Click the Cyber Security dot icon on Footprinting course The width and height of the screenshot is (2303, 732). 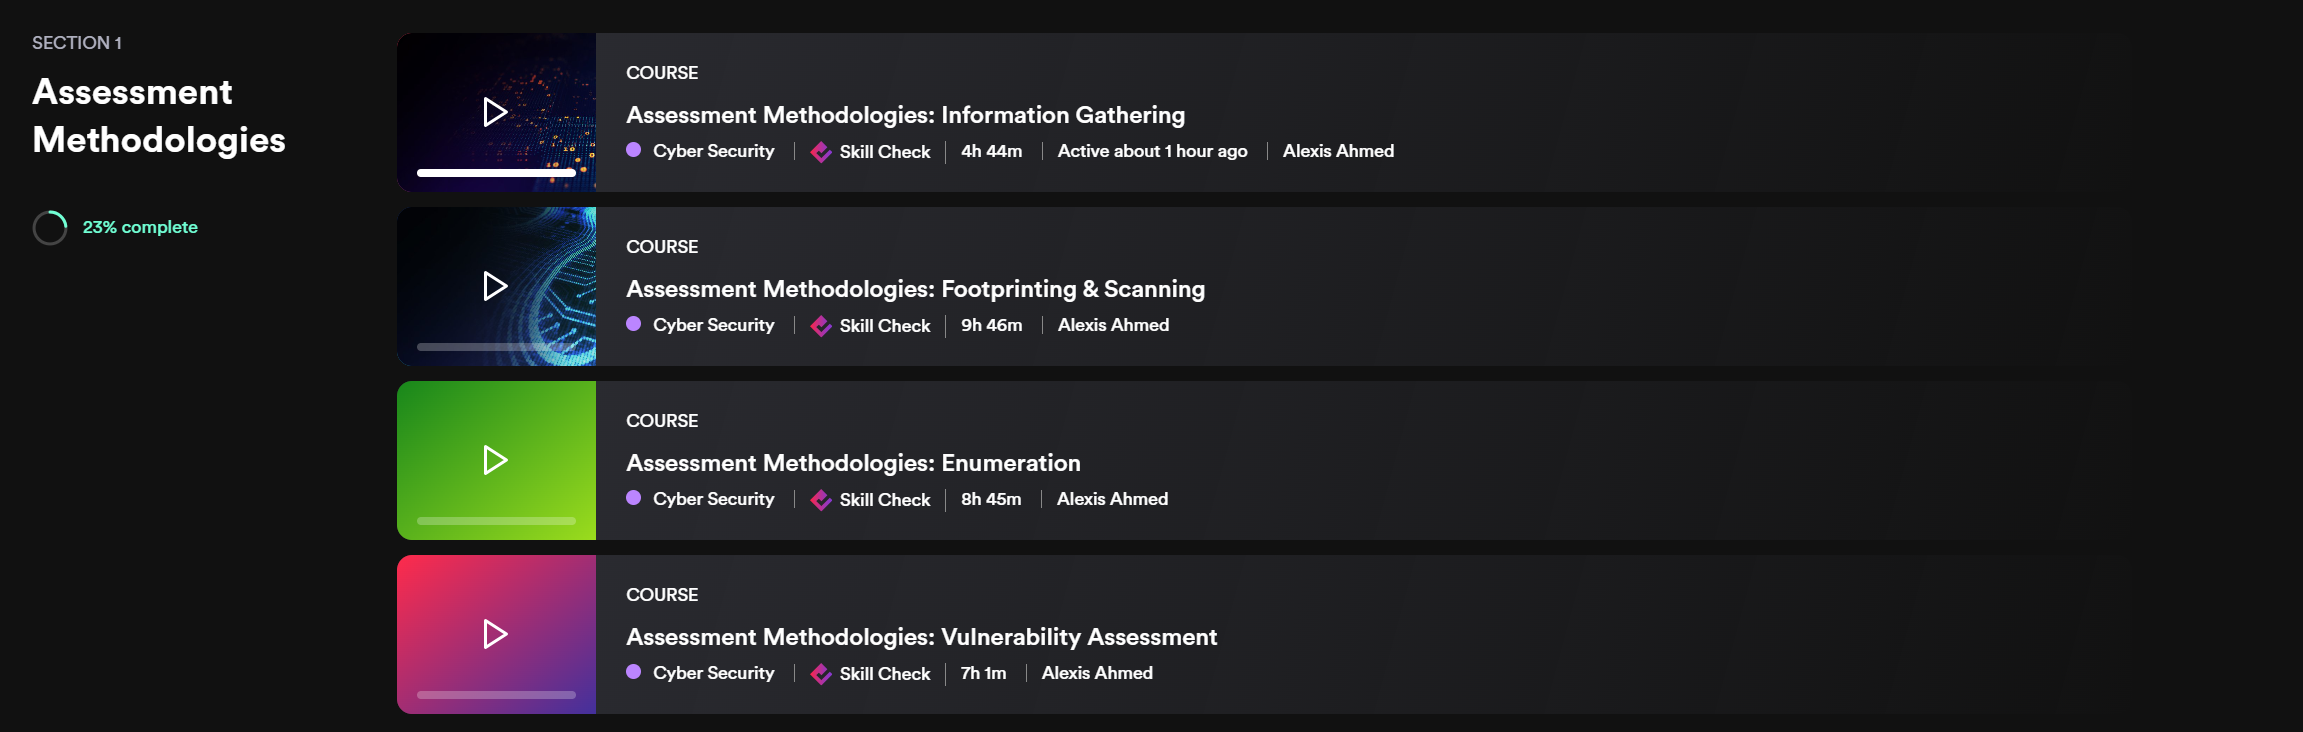point(633,325)
